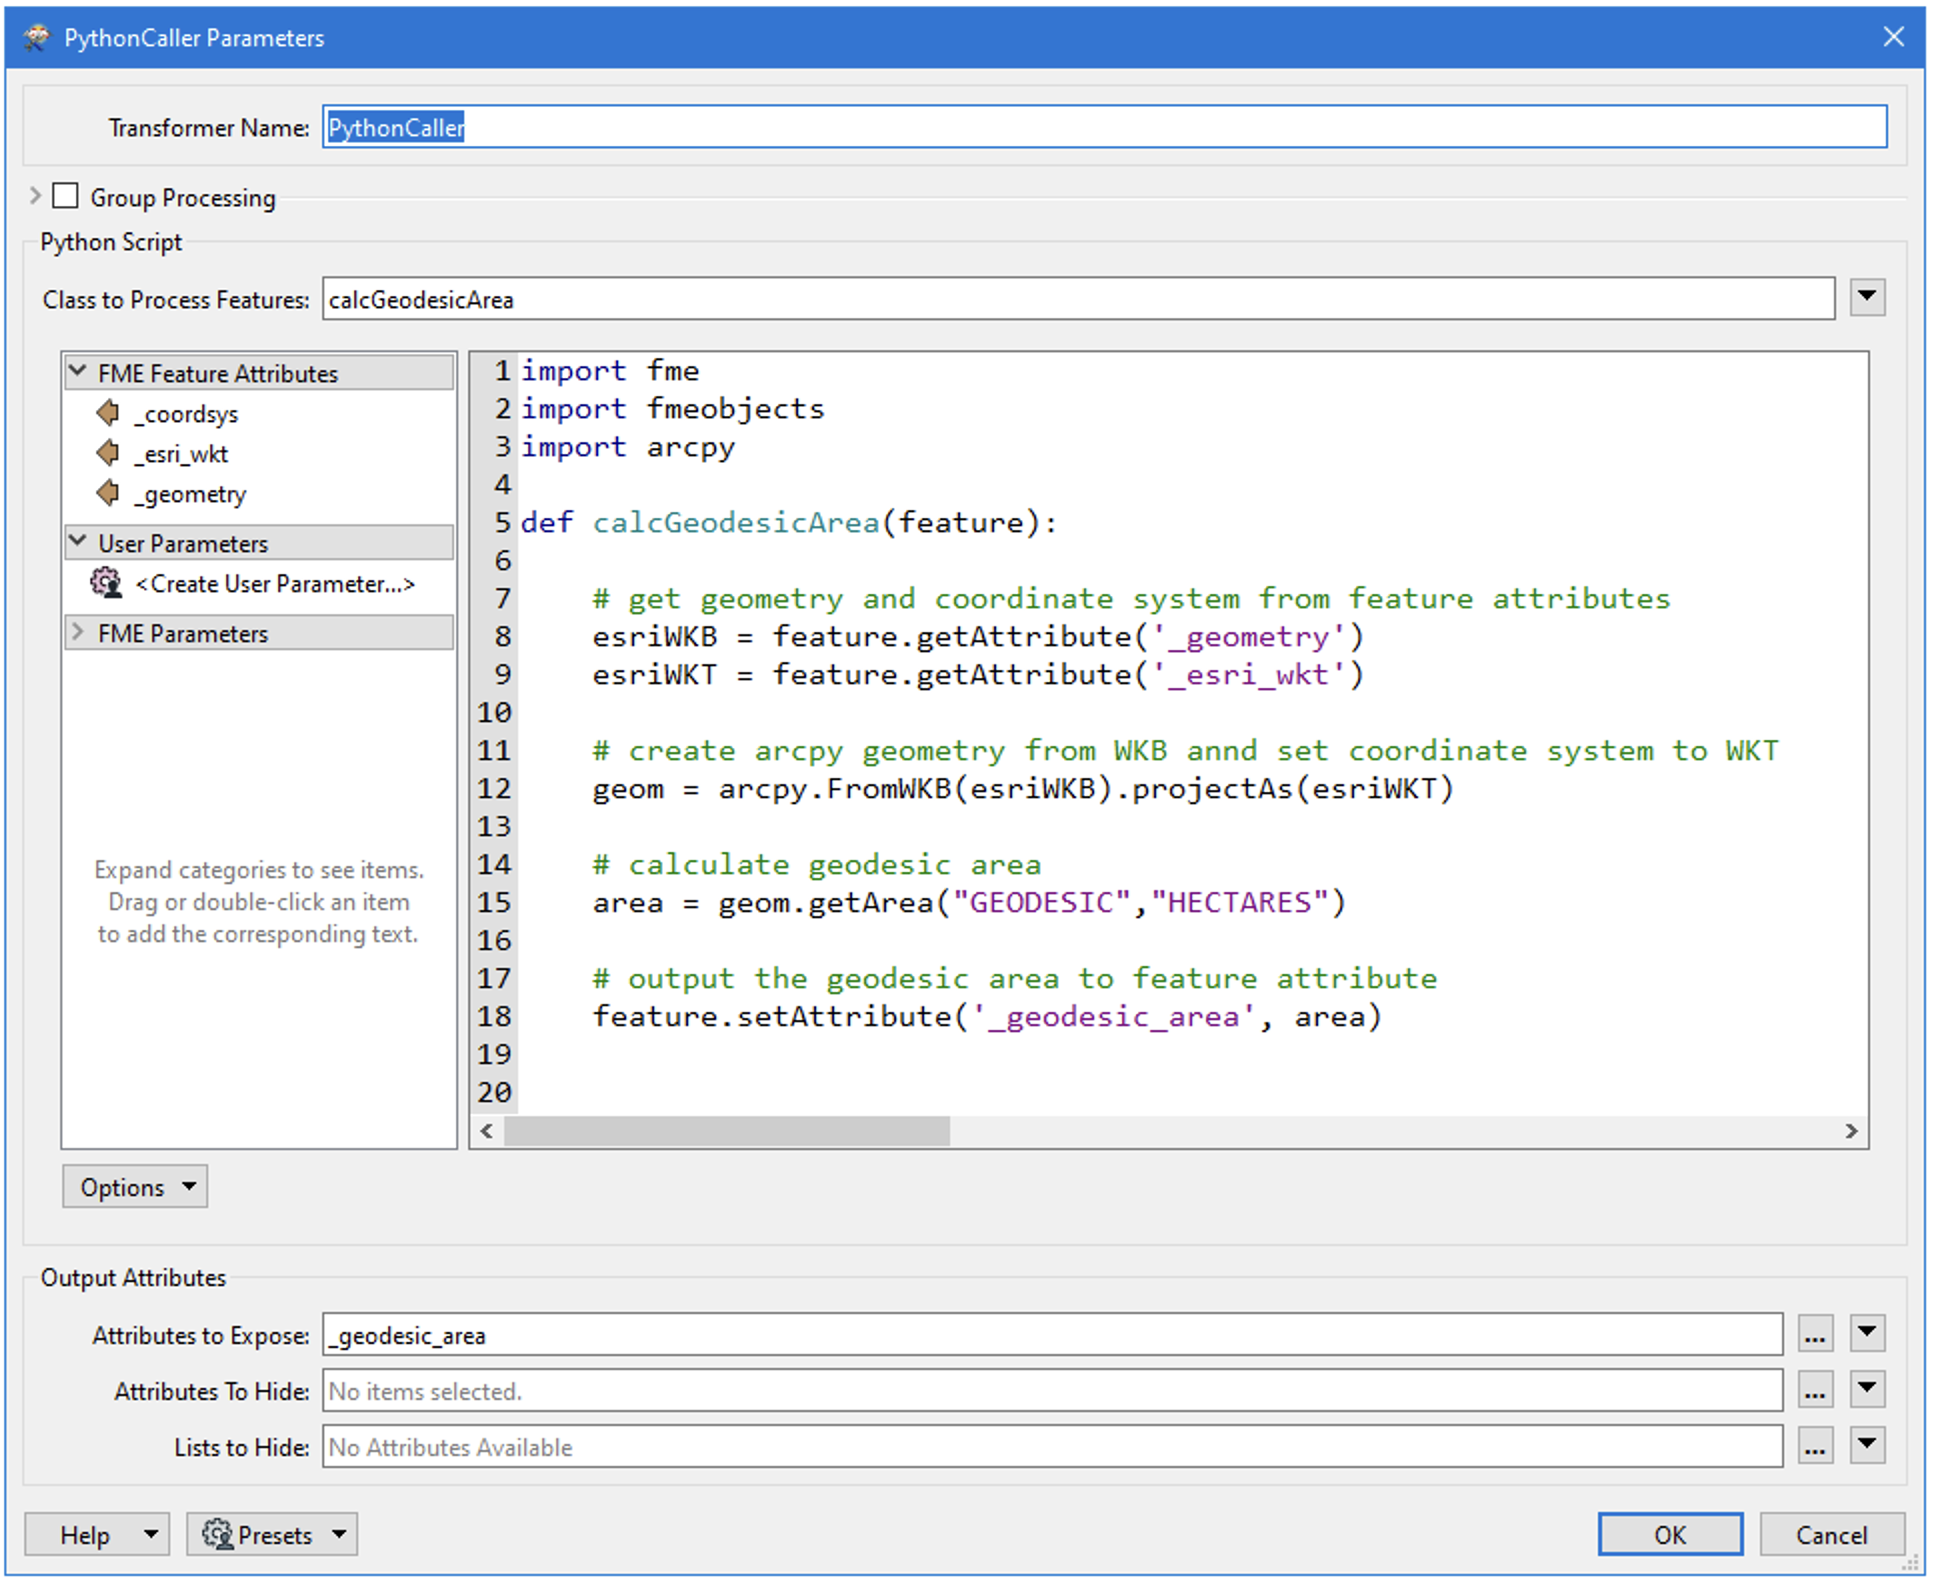Click the _coordsys attribute icon

[x=108, y=413]
